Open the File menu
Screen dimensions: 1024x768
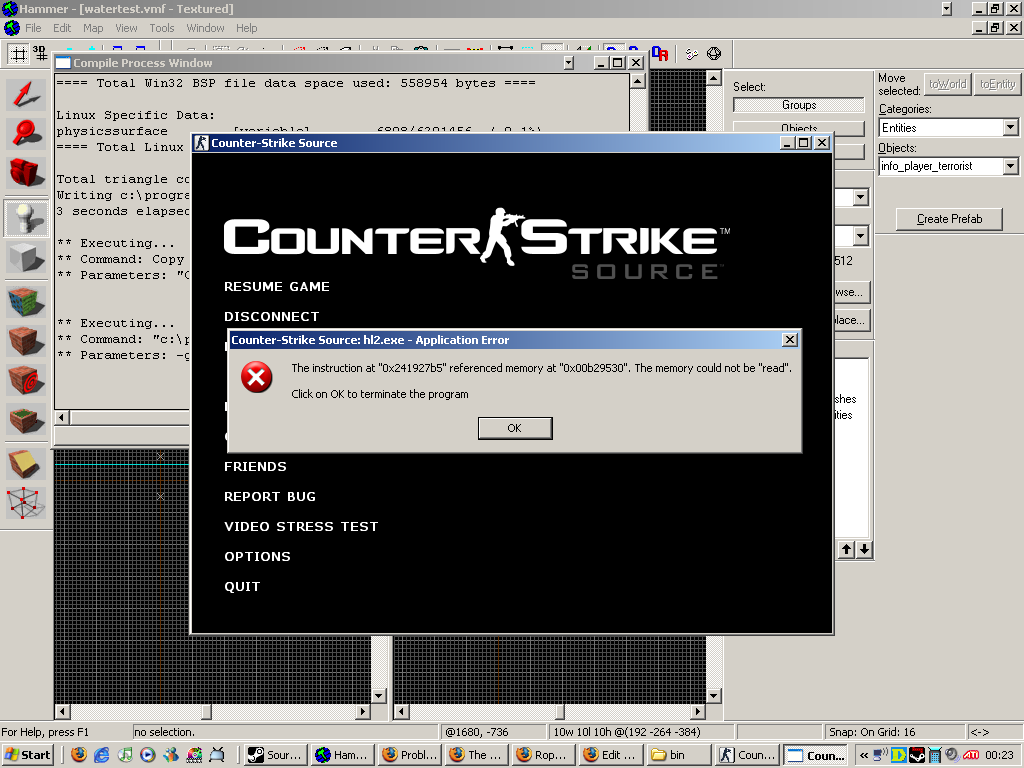coord(33,28)
